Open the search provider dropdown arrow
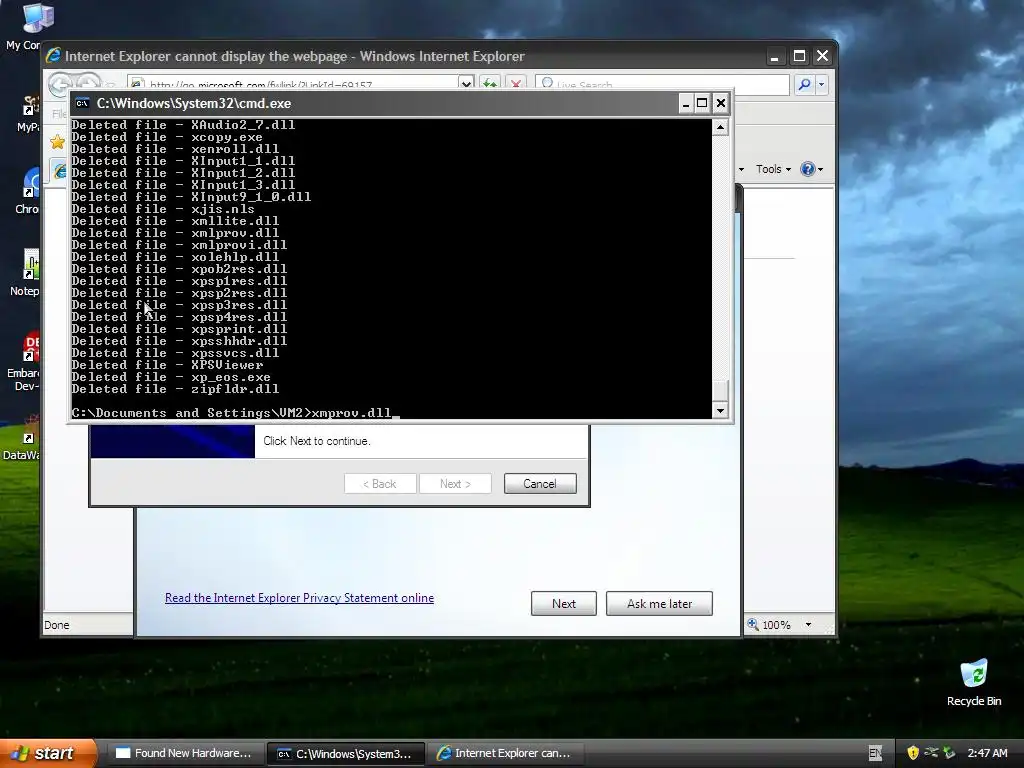The image size is (1024, 768). click(x=822, y=84)
